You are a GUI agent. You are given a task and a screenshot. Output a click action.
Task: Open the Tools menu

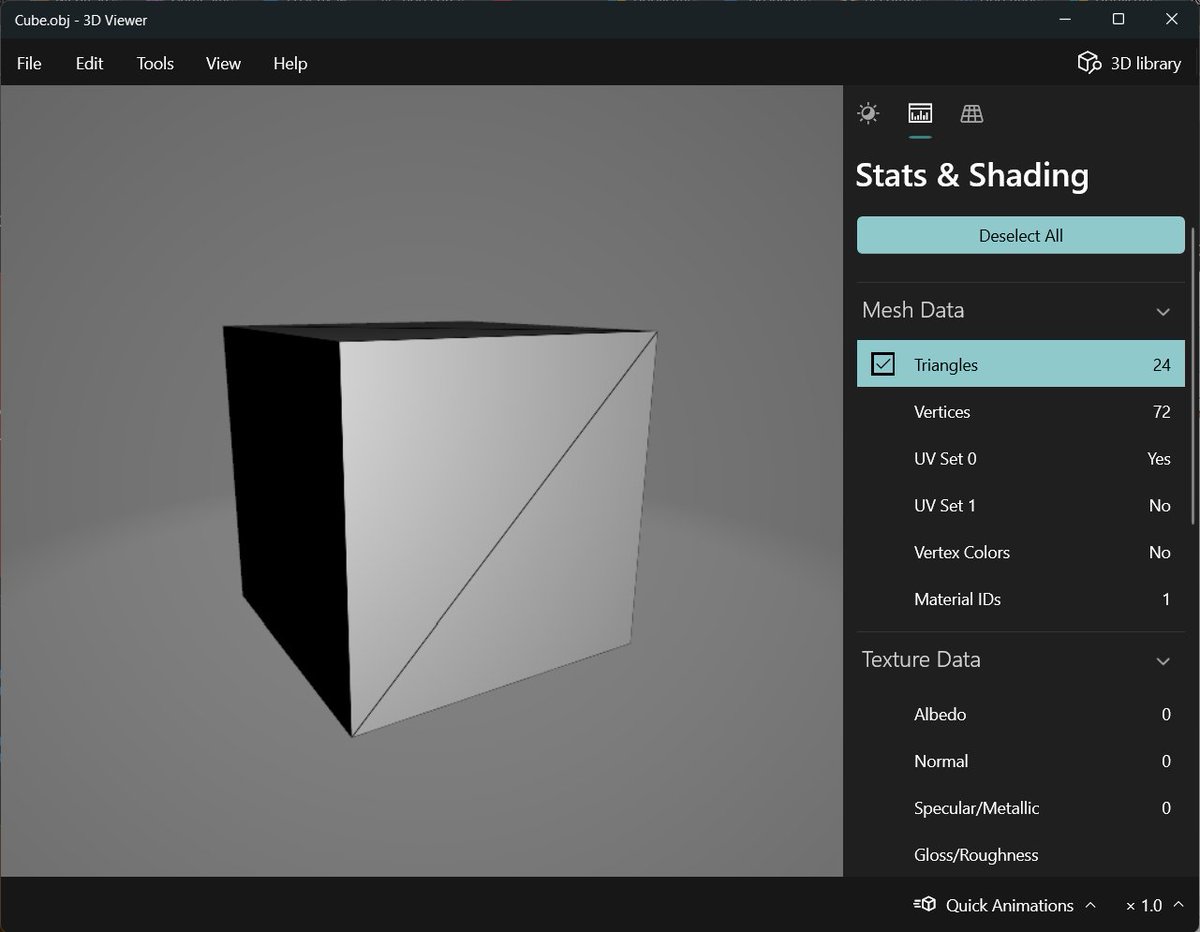[155, 63]
